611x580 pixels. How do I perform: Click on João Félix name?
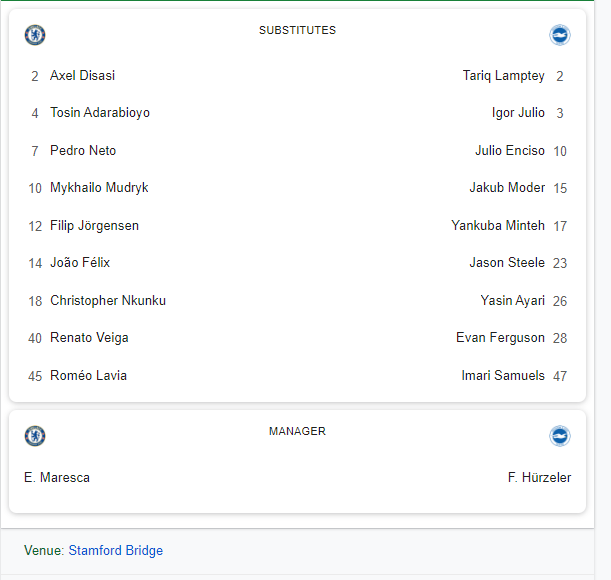point(80,263)
